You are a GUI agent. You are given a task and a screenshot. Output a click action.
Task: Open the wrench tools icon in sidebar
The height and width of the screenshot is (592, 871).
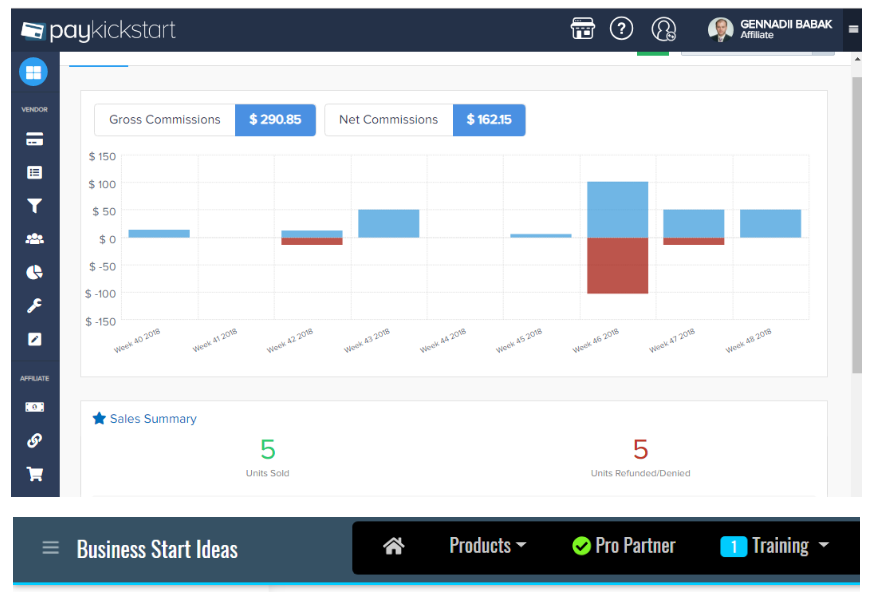[x=34, y=305]
